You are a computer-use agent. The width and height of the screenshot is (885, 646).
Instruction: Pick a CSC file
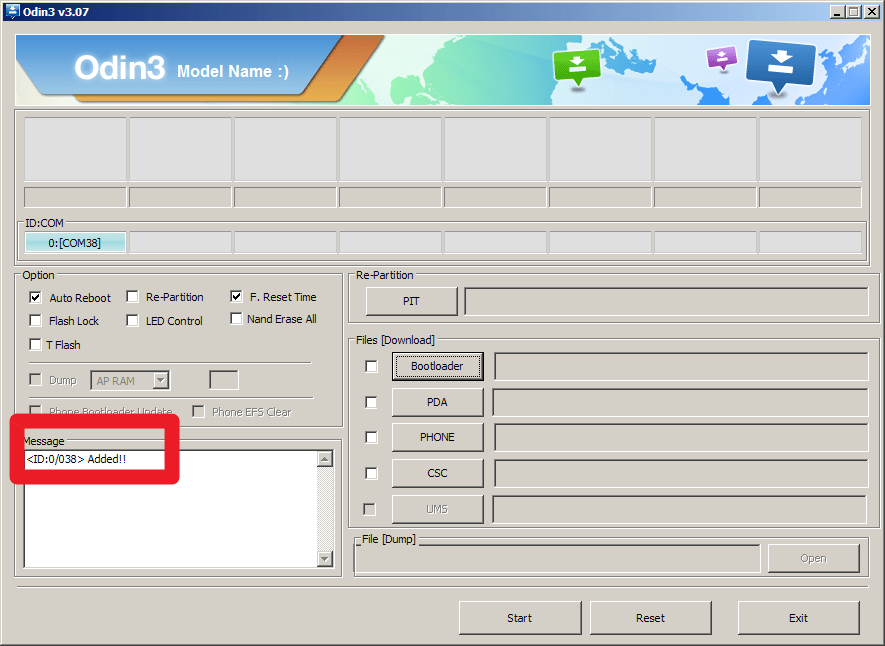click(437, 473)
